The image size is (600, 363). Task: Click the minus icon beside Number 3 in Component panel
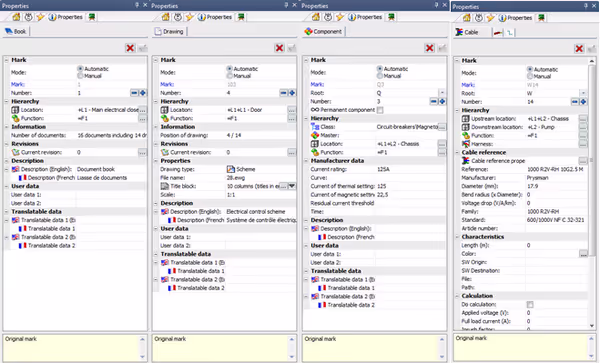[434, 101]
